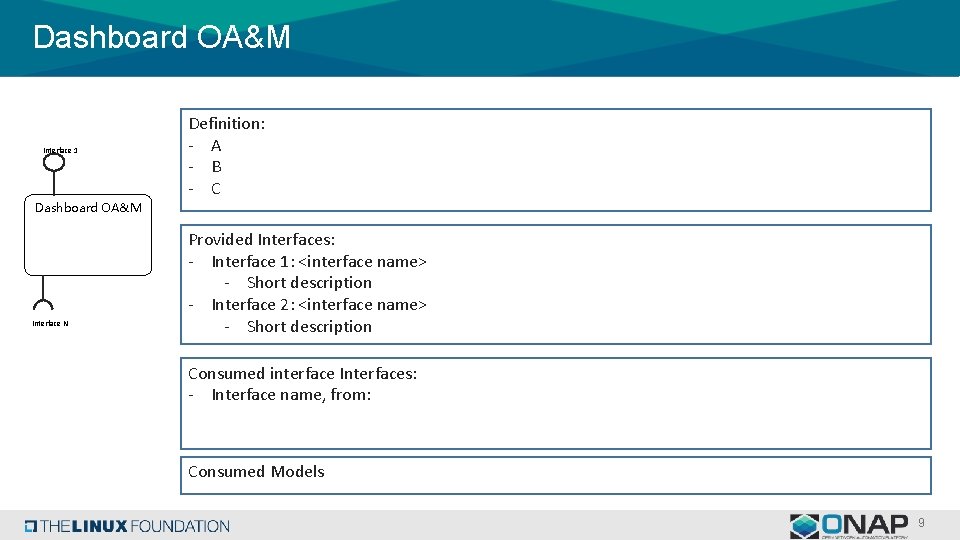Viewport: 960px width, 540px height.
Task: Select definition bullet C
Action: [x=216, y=189]
